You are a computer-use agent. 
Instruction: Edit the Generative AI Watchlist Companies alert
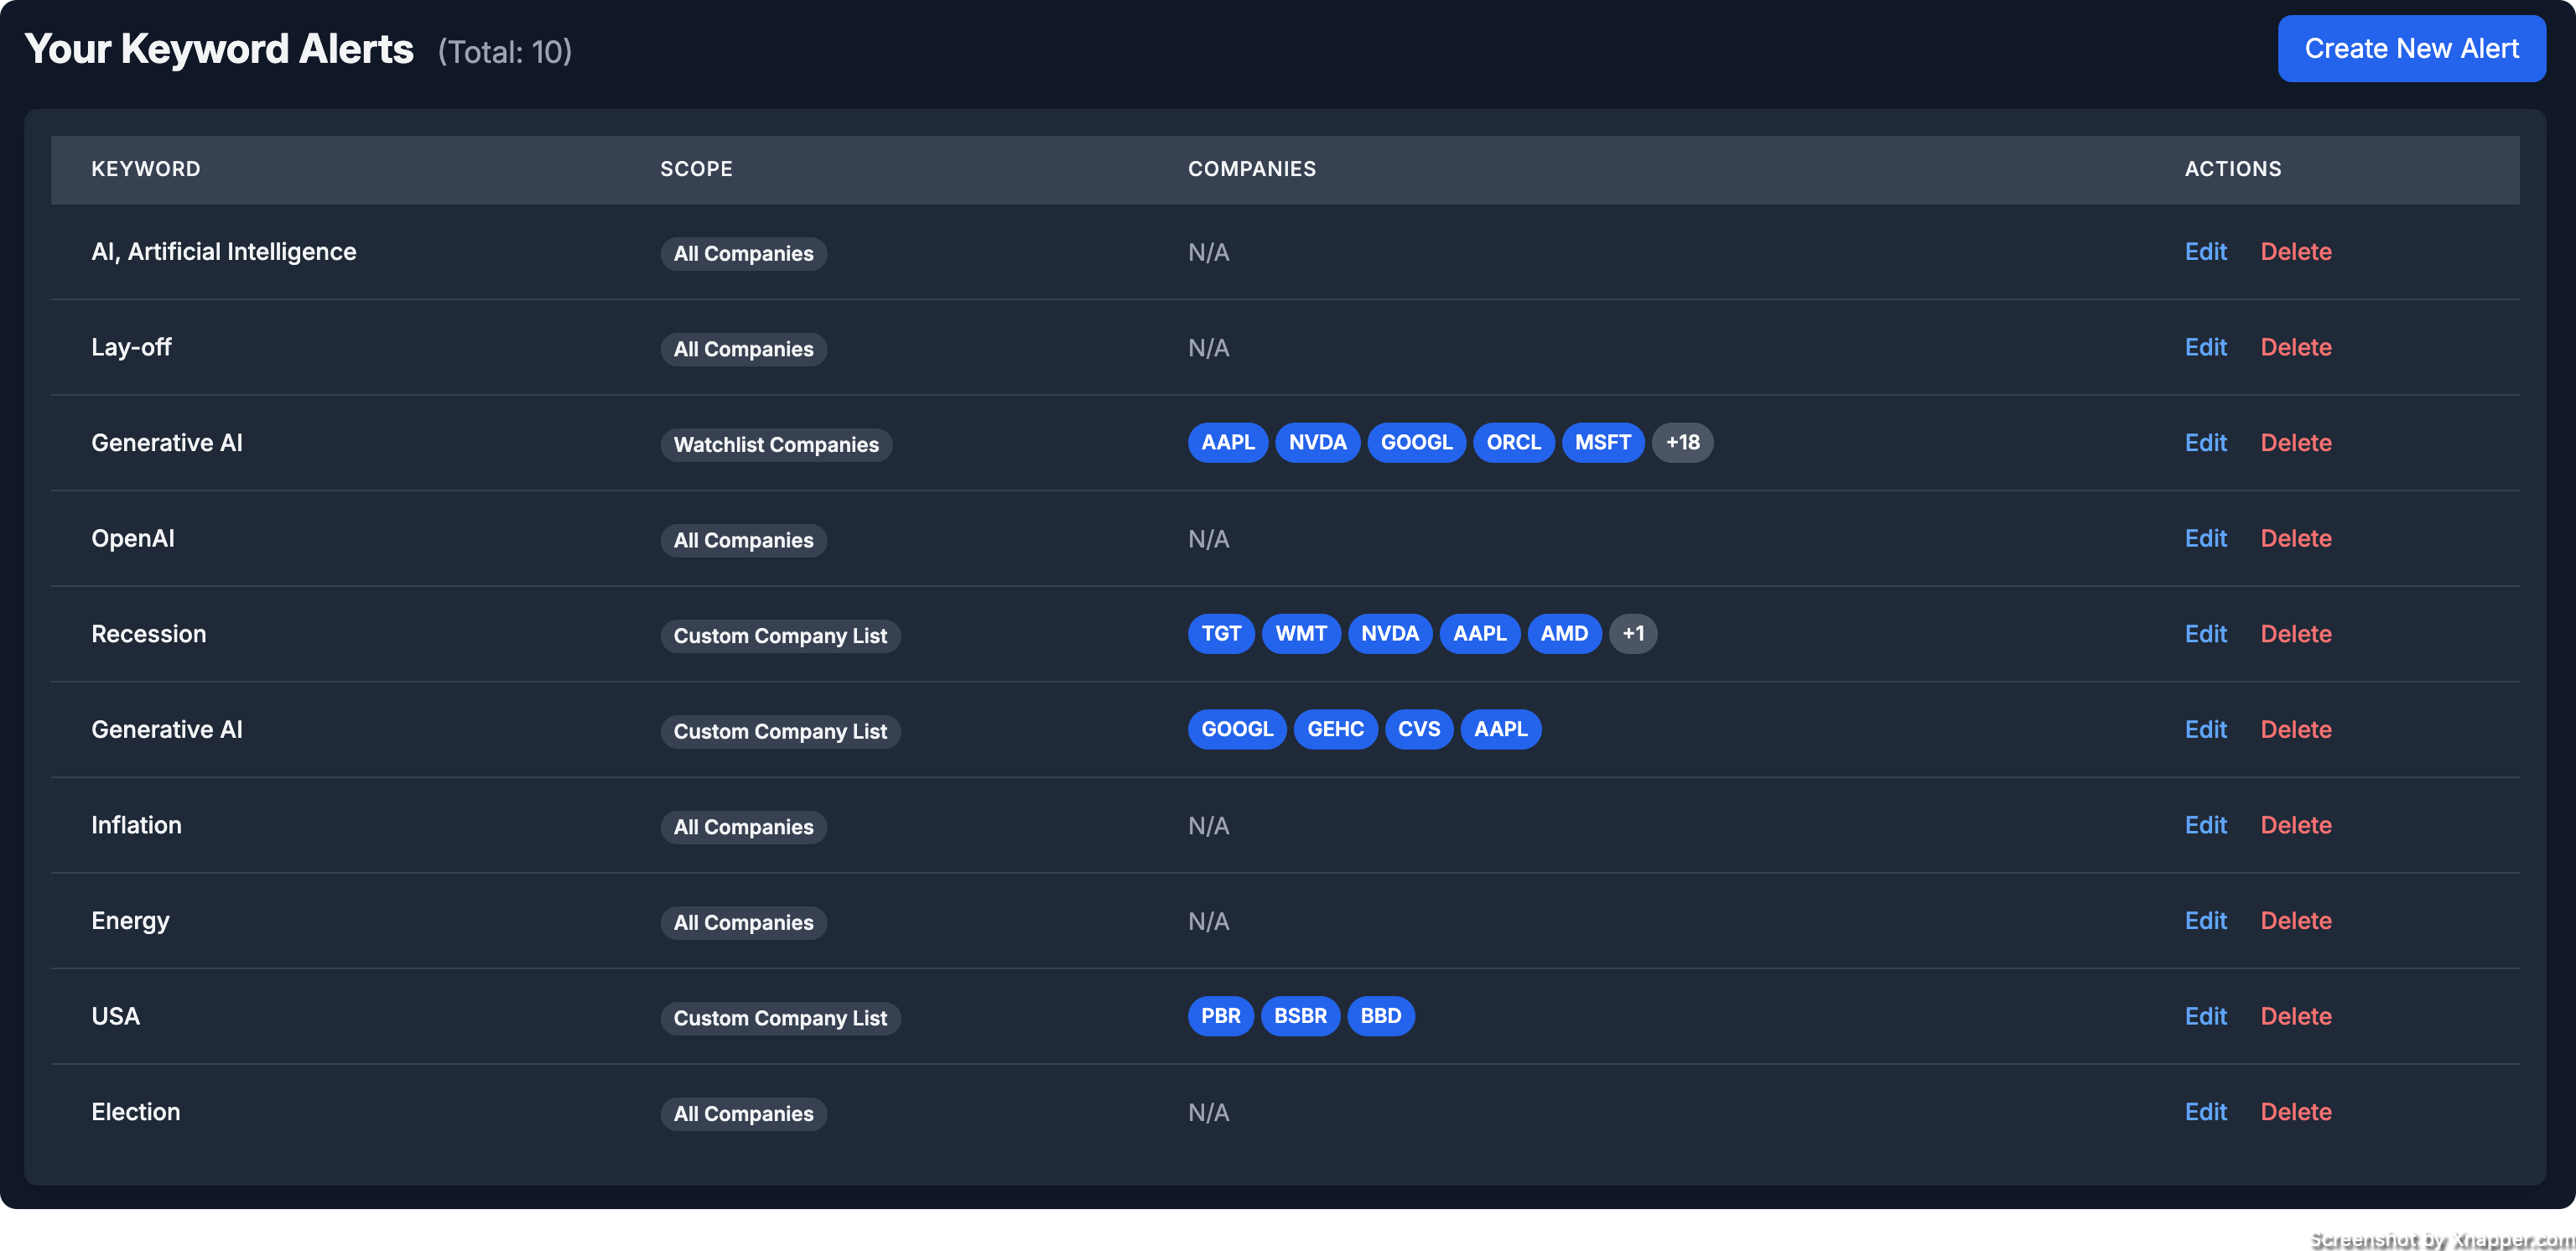(2205, 442)
